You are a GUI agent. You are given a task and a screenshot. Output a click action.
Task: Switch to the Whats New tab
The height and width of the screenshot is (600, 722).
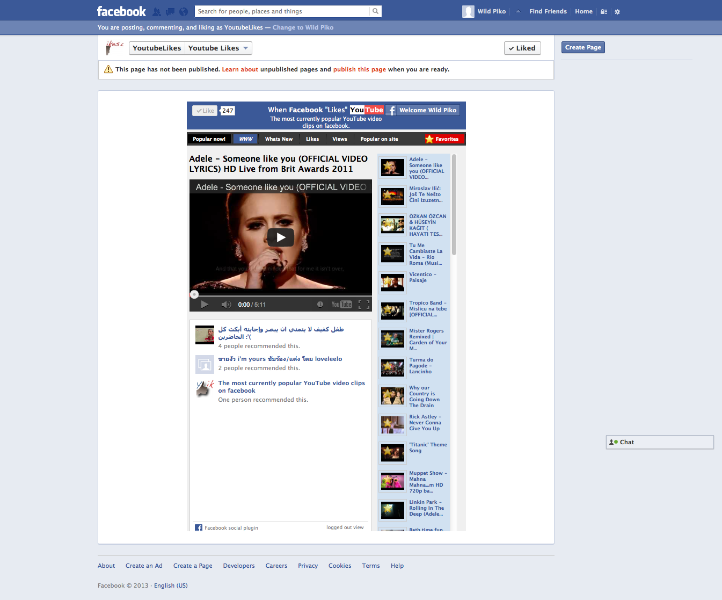coord(279,139)
